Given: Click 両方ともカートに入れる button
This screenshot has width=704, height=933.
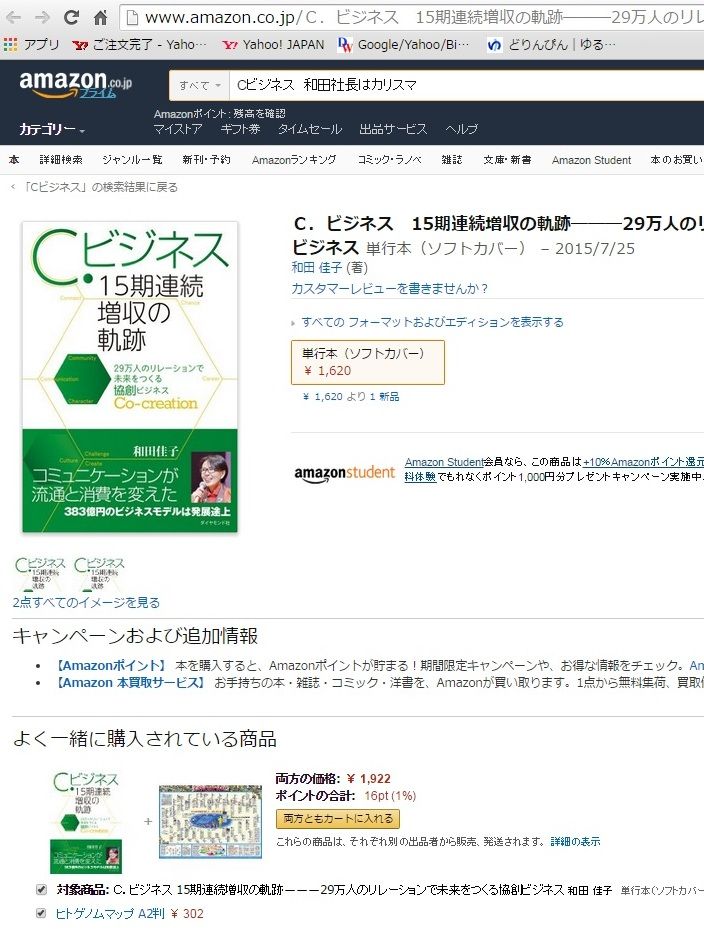Looking at the screenshot, I should point(338,819).
